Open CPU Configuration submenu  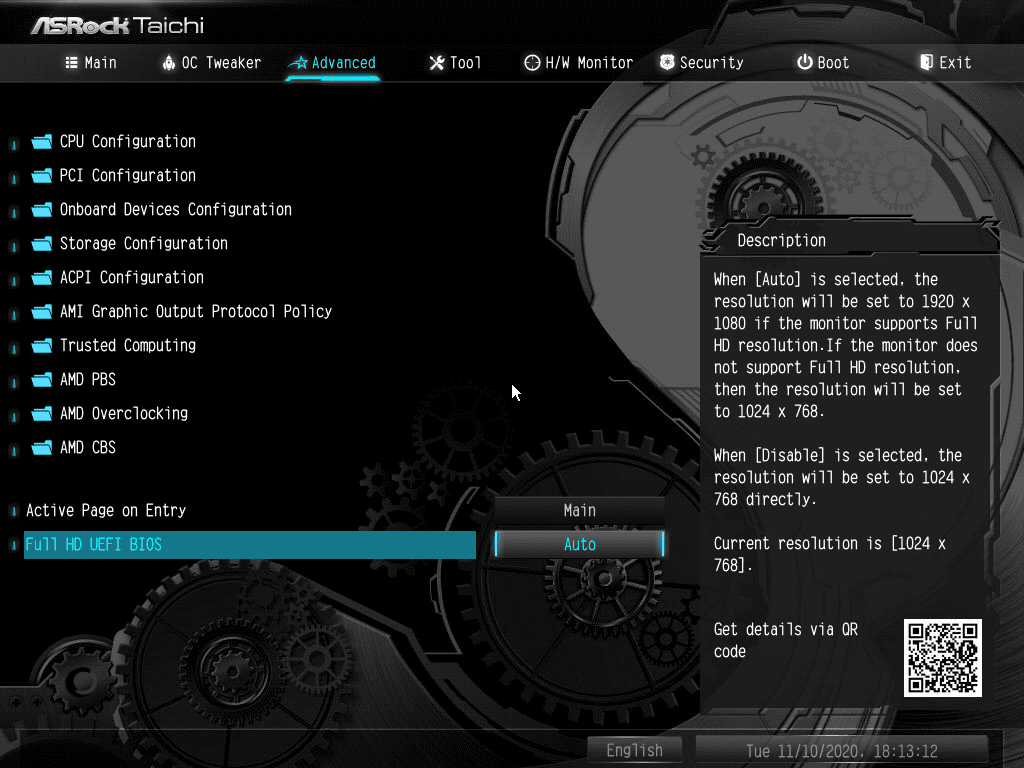point(128,142)
